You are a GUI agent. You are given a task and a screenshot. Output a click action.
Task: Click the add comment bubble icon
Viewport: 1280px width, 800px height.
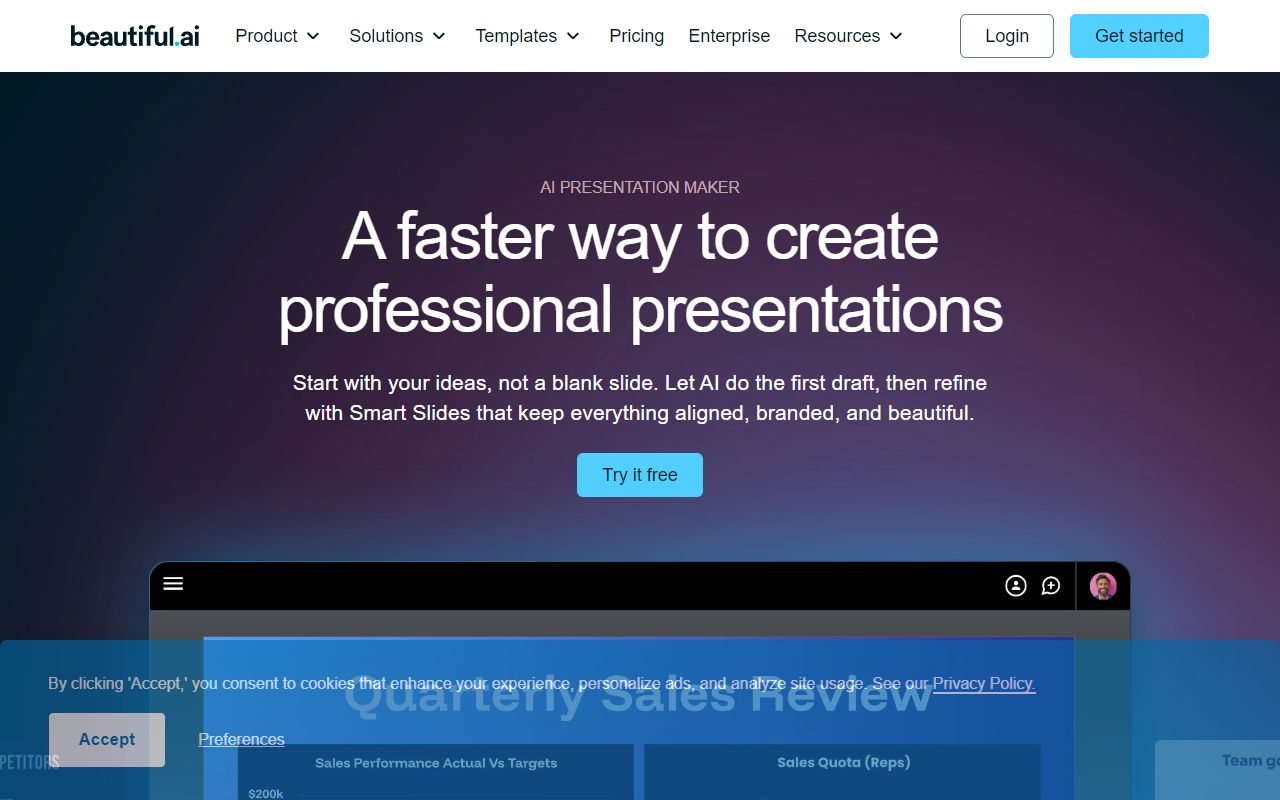[x=1051, y=586]
